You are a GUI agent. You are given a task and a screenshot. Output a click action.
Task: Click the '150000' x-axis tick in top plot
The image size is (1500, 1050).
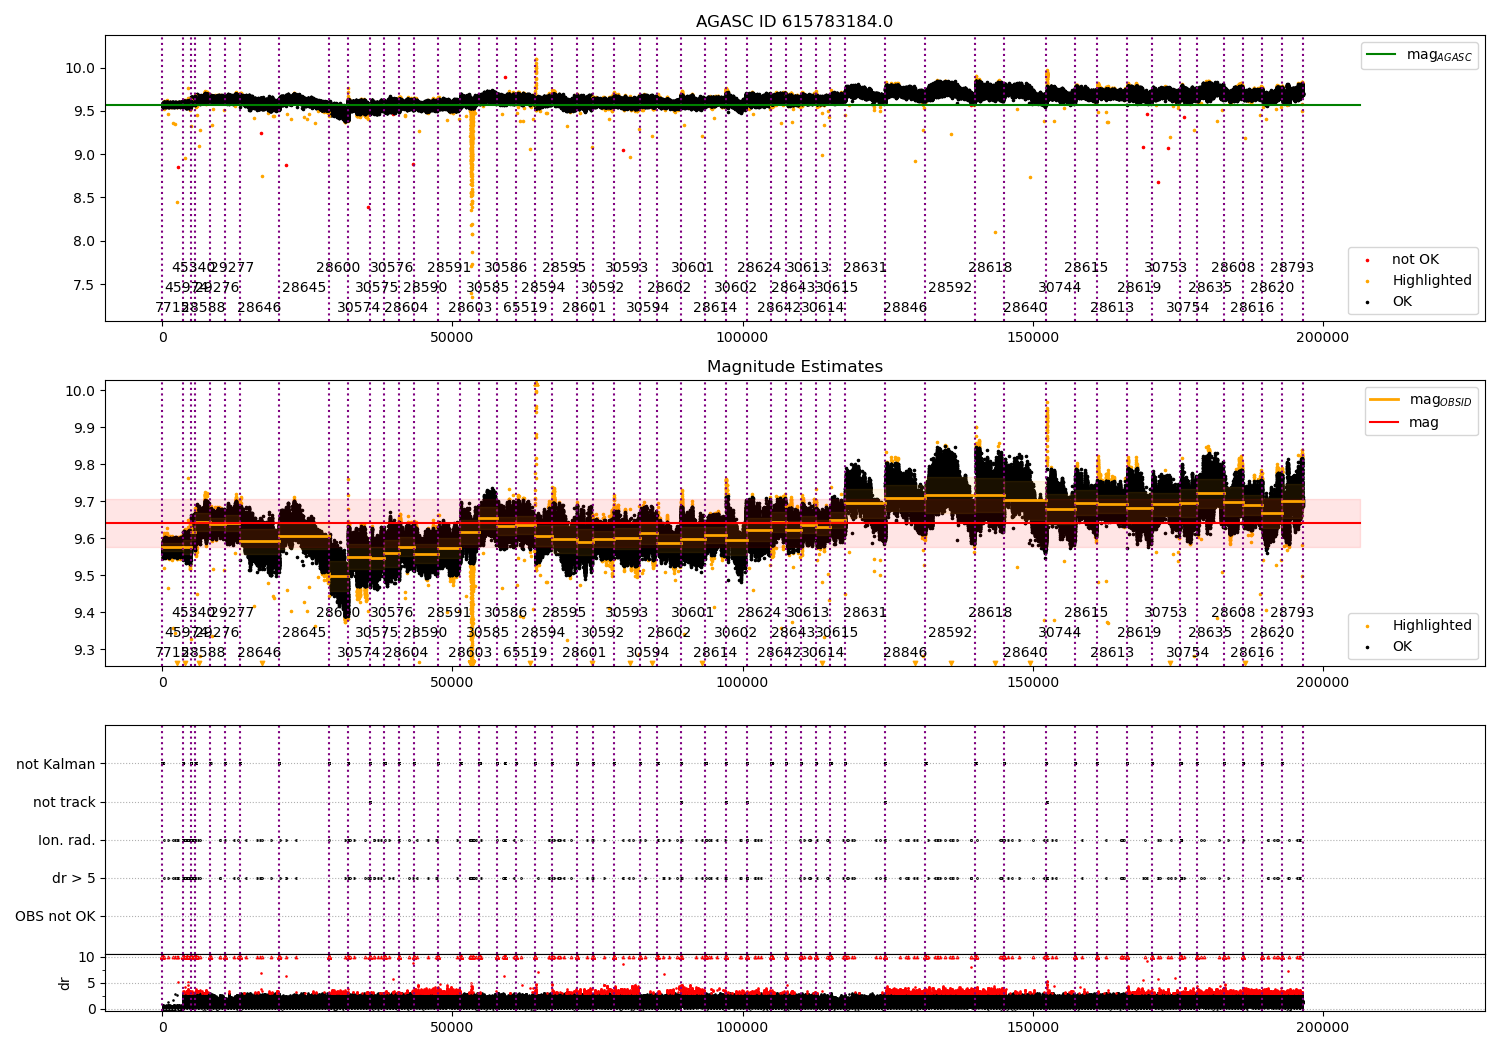coord(1032,338)
